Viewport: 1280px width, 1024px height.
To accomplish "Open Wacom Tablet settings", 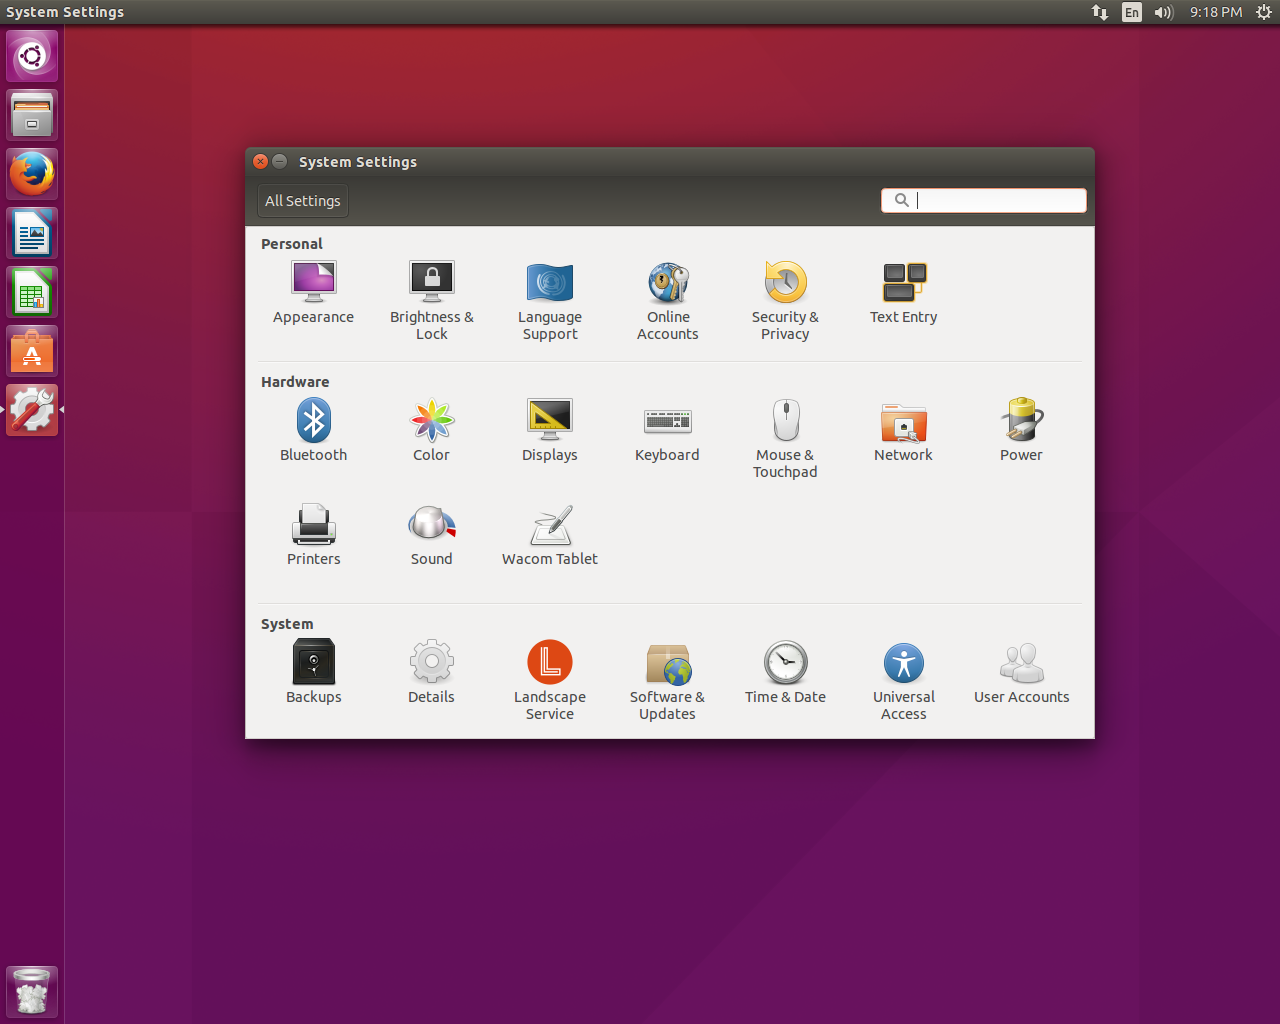I will tap(550, 535).
